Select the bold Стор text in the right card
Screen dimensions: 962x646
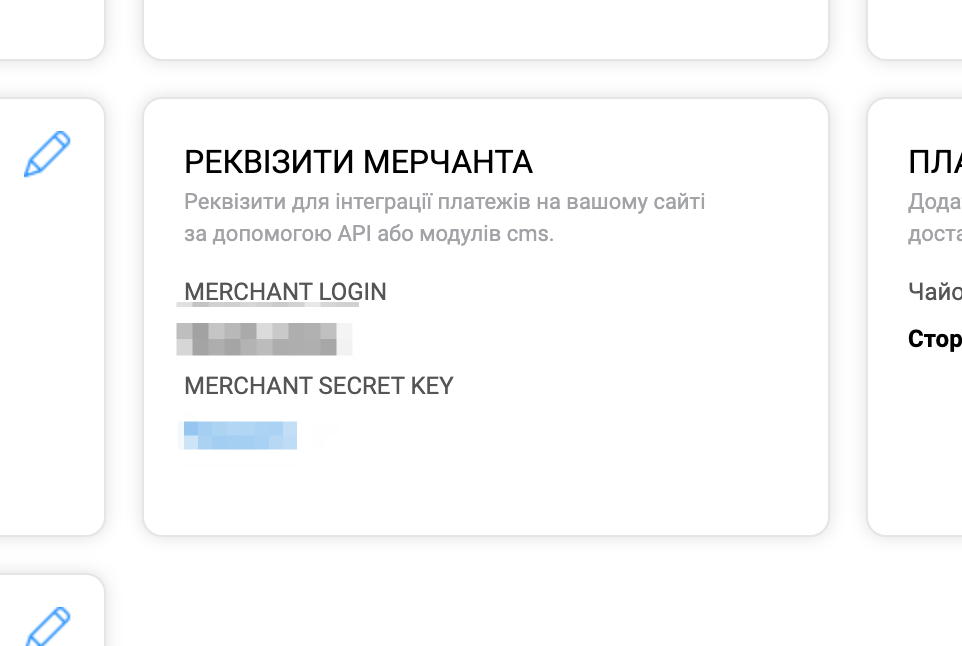[x=935, y=339]
